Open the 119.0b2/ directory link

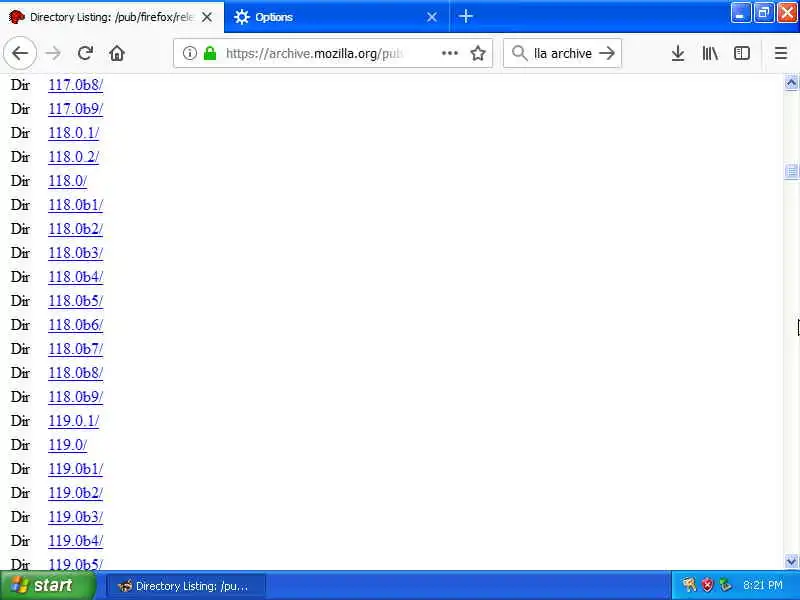[x=76, y=492]
